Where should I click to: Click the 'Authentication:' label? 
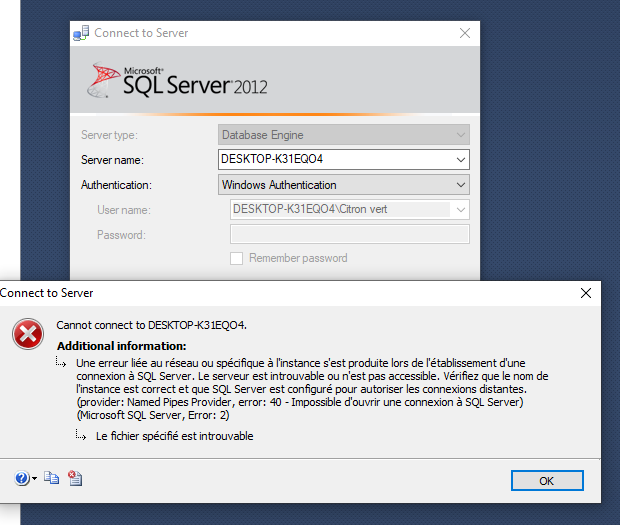click(116, 185)
